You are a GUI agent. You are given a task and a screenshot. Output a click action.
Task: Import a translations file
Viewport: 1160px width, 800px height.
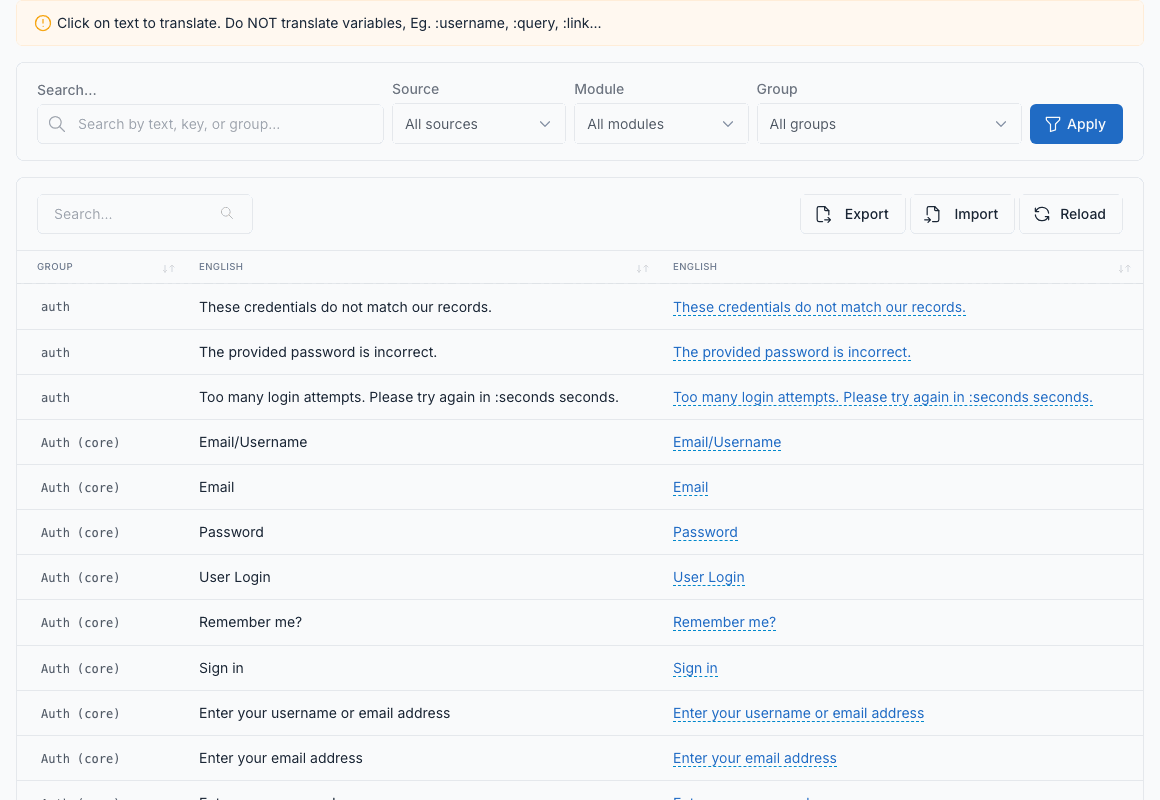(962, 214)
